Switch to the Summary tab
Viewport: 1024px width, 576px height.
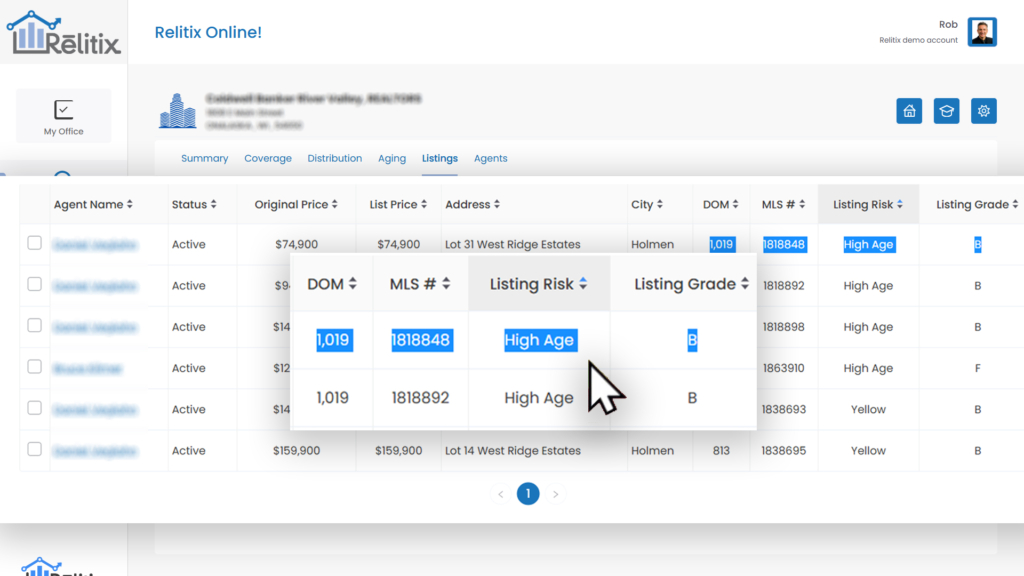[204, 158]
